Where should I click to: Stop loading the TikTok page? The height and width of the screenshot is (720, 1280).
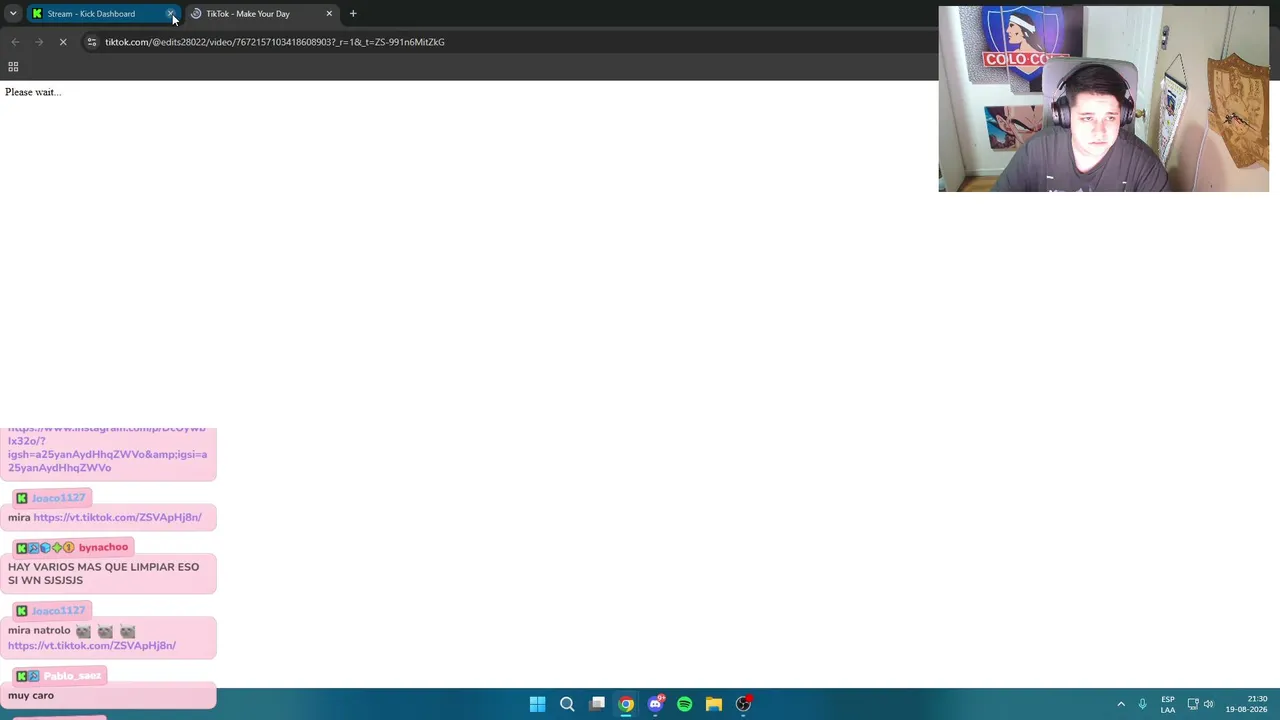(63, 42)
